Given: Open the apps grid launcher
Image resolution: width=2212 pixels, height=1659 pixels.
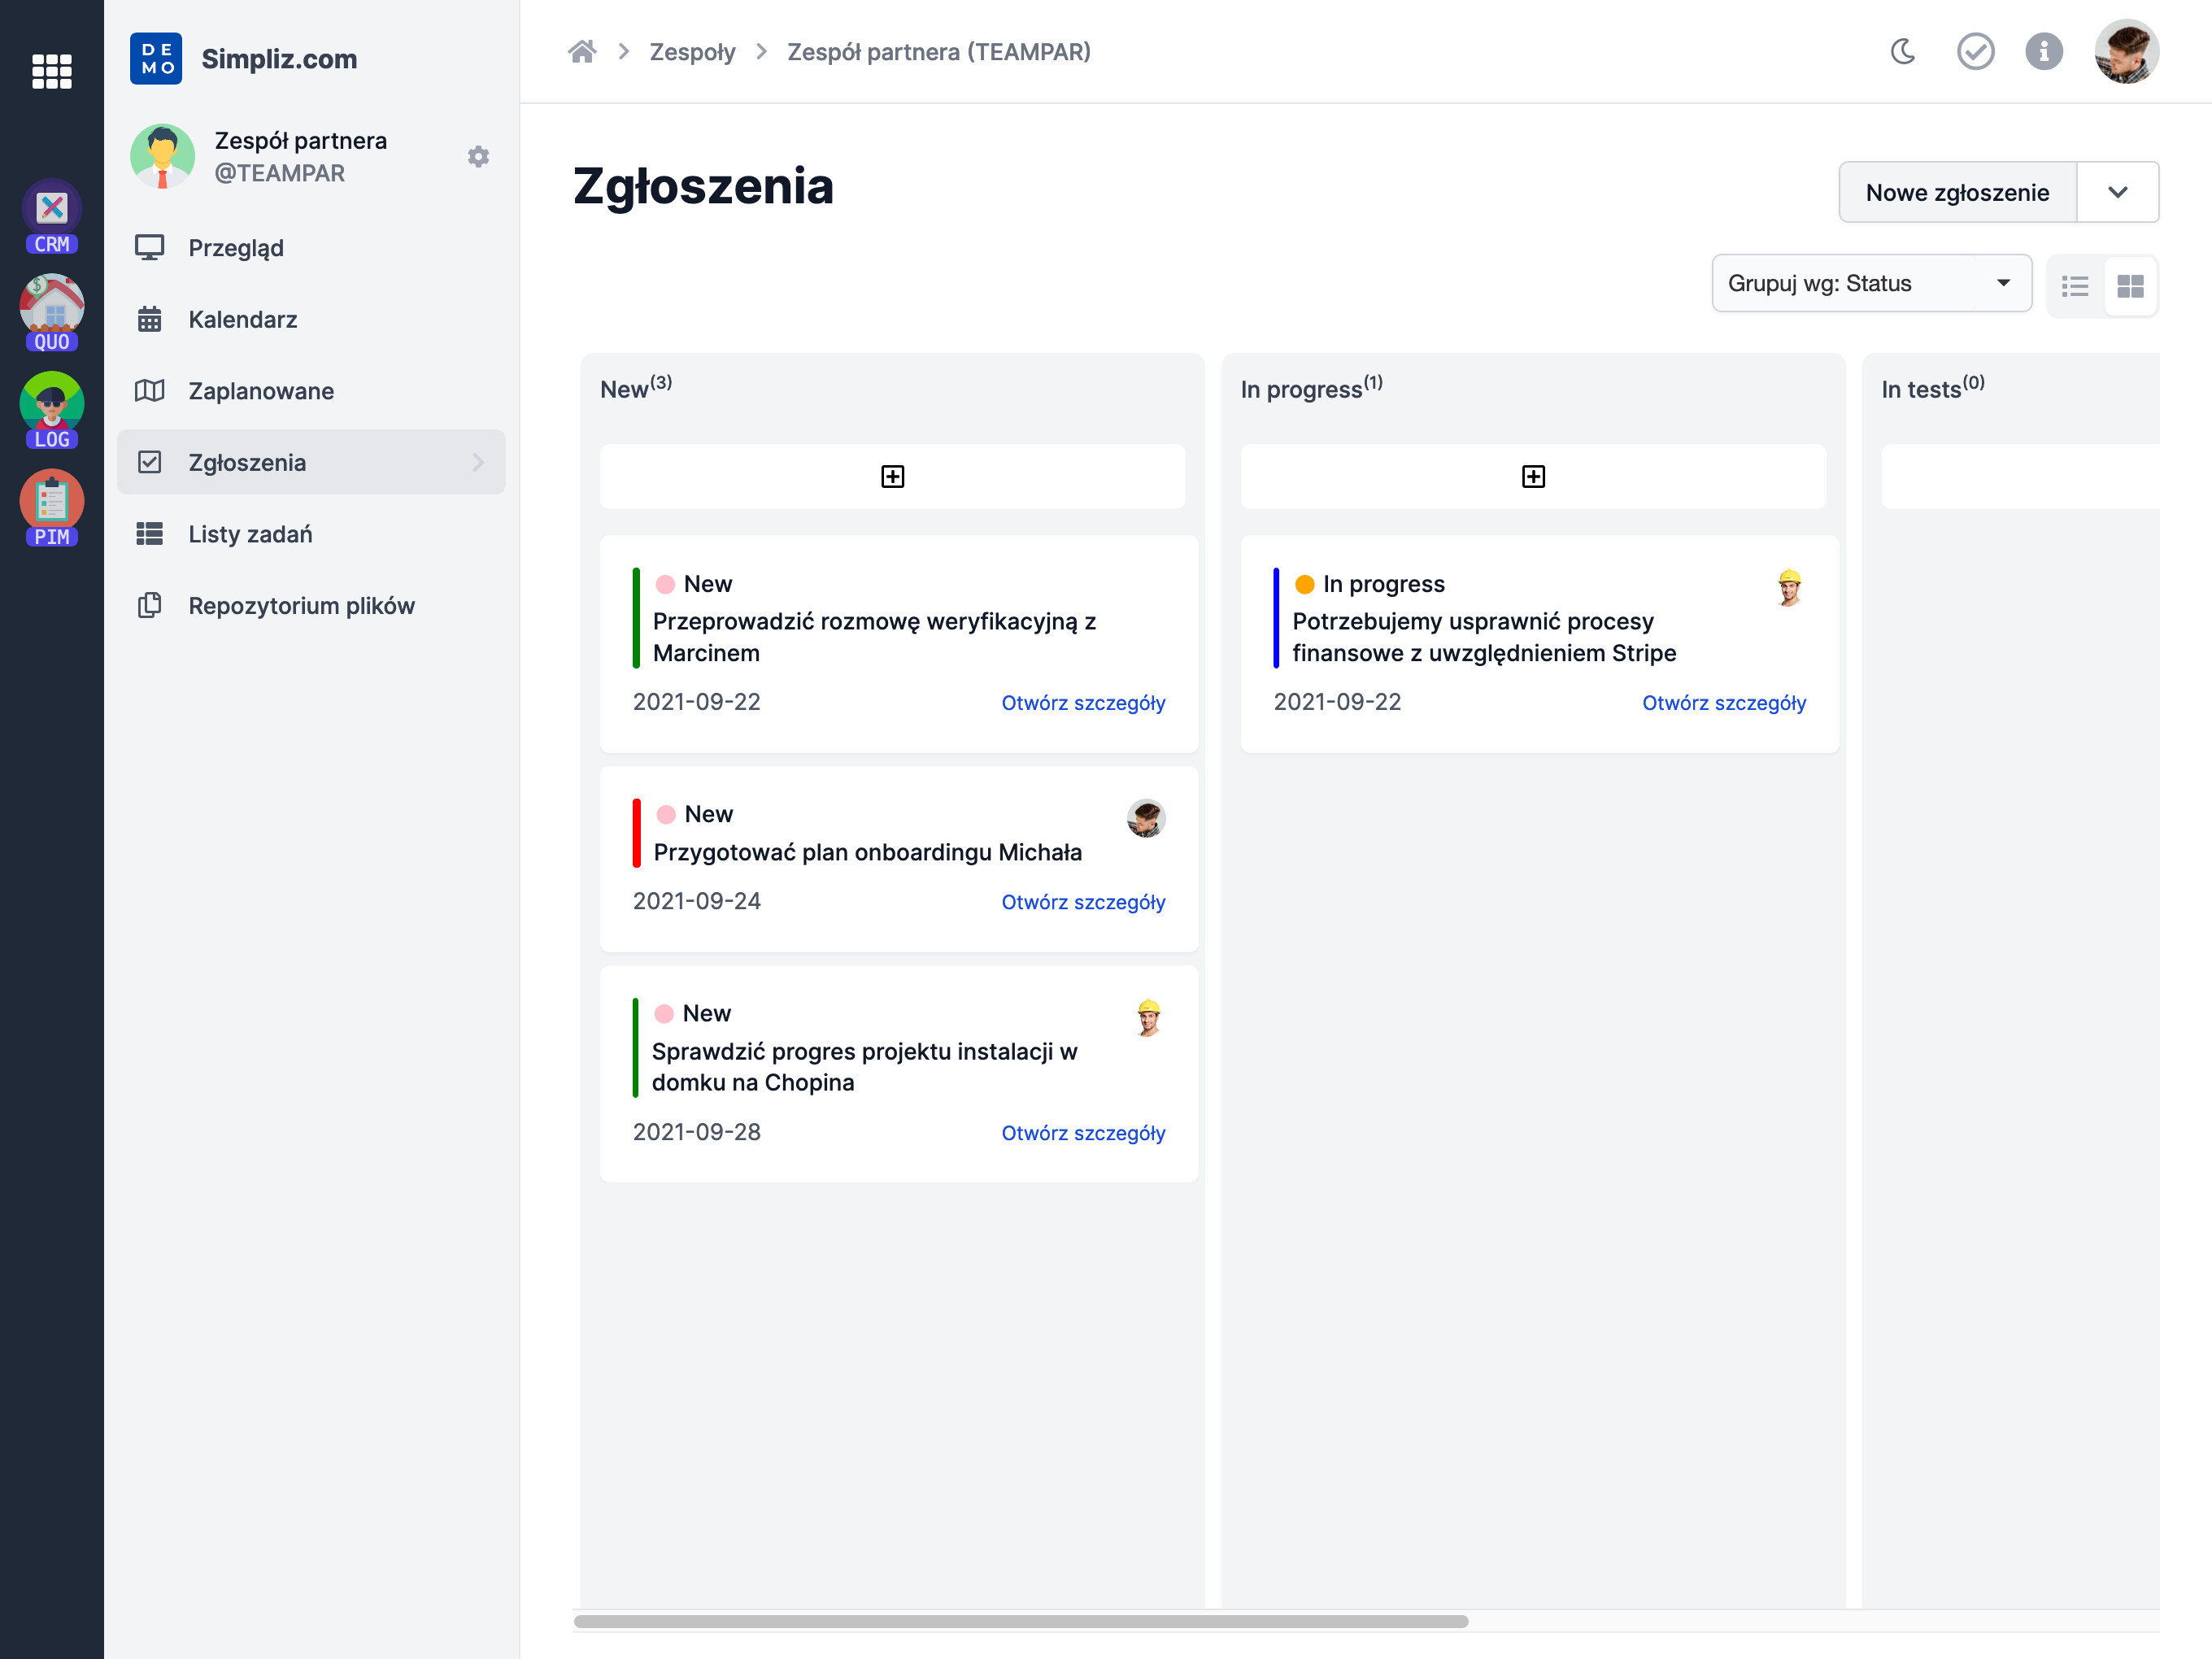Looking at the screenshot, I should coord(52,71).
